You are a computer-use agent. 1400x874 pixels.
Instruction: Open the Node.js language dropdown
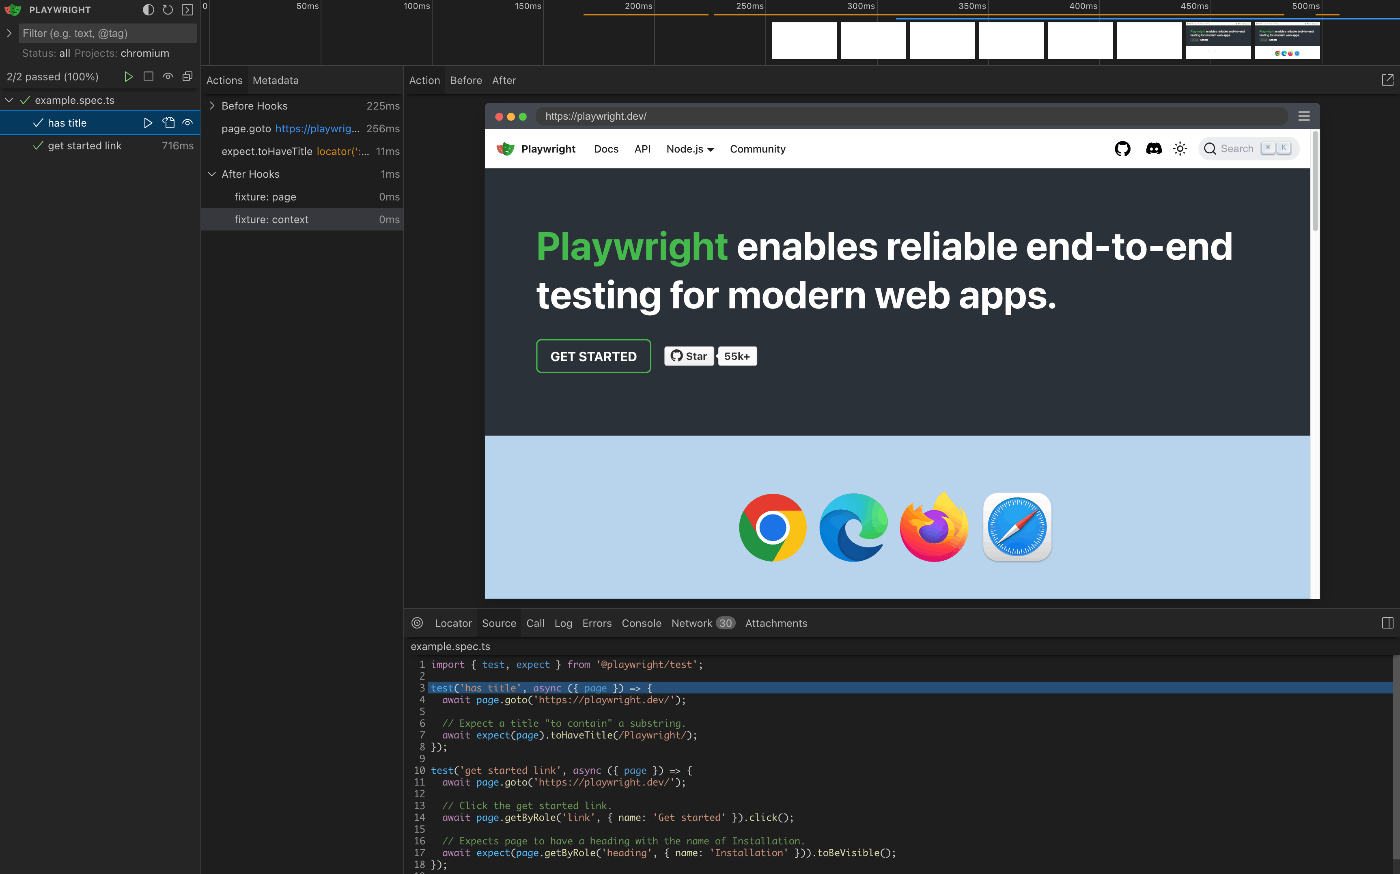[690, 149]
